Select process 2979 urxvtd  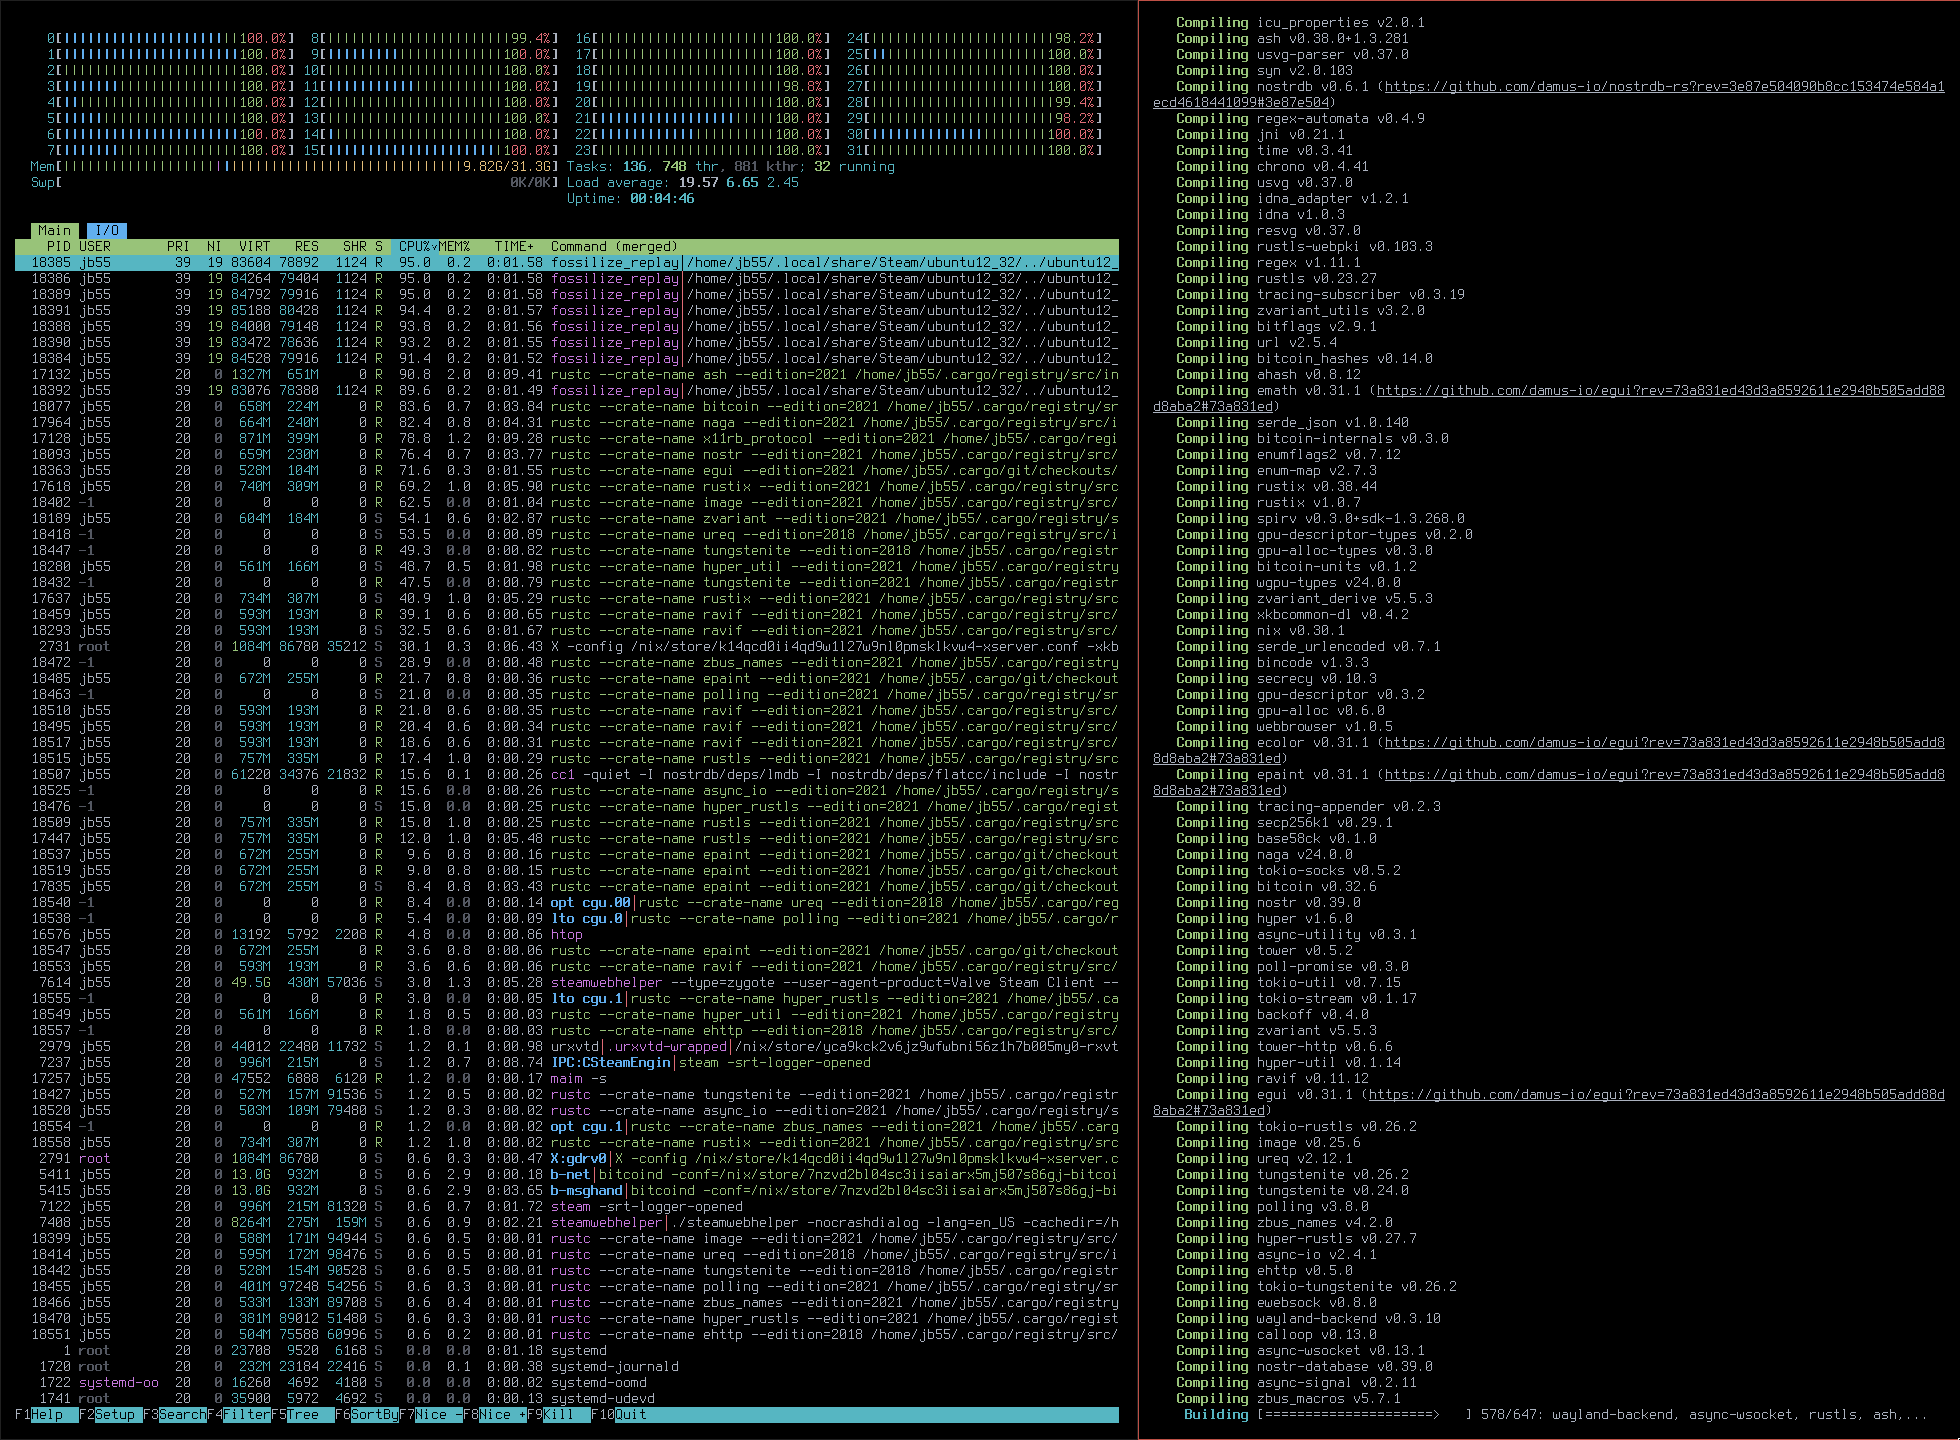pos(567,1046)
